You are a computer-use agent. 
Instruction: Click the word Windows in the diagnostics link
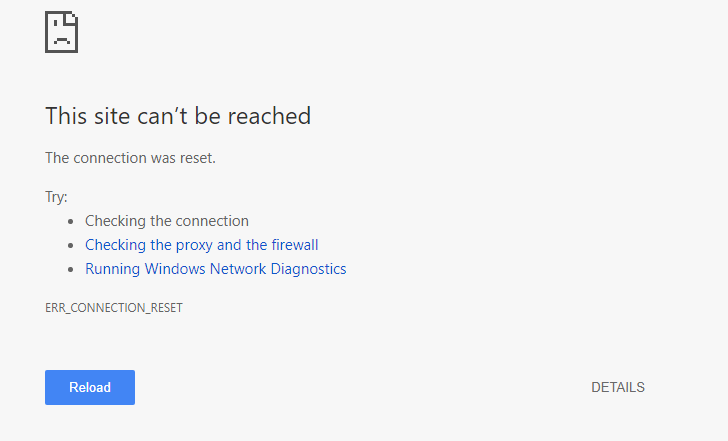[x=175, y=269]
